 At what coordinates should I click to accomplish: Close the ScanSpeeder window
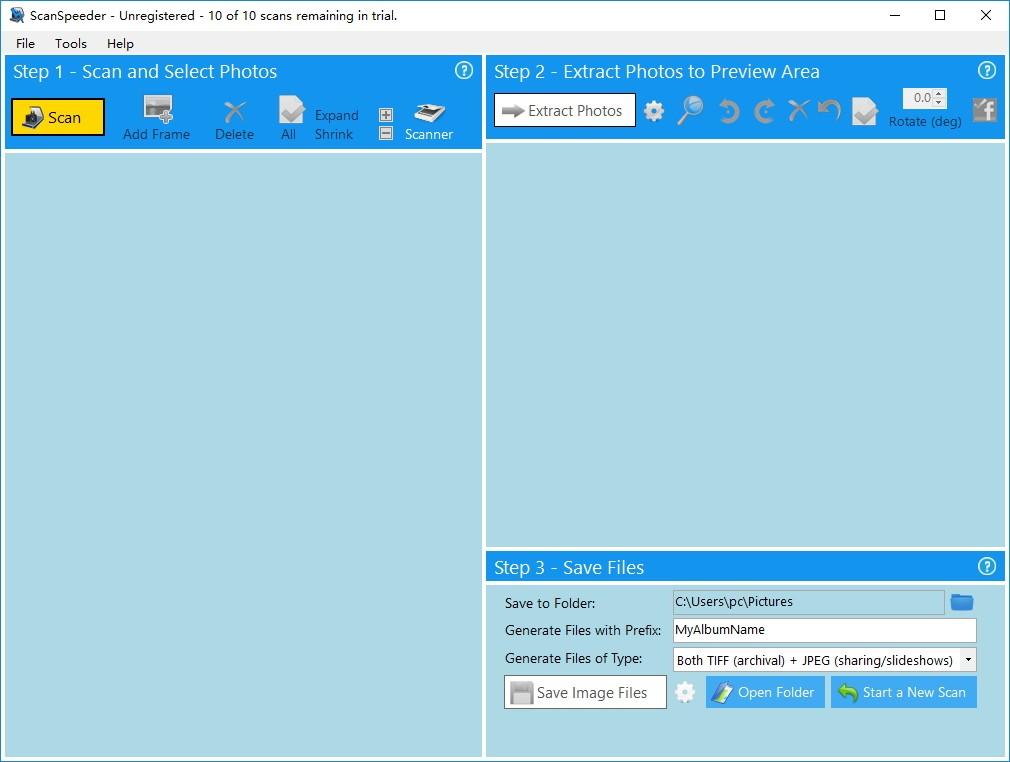[x=986, y=15]
